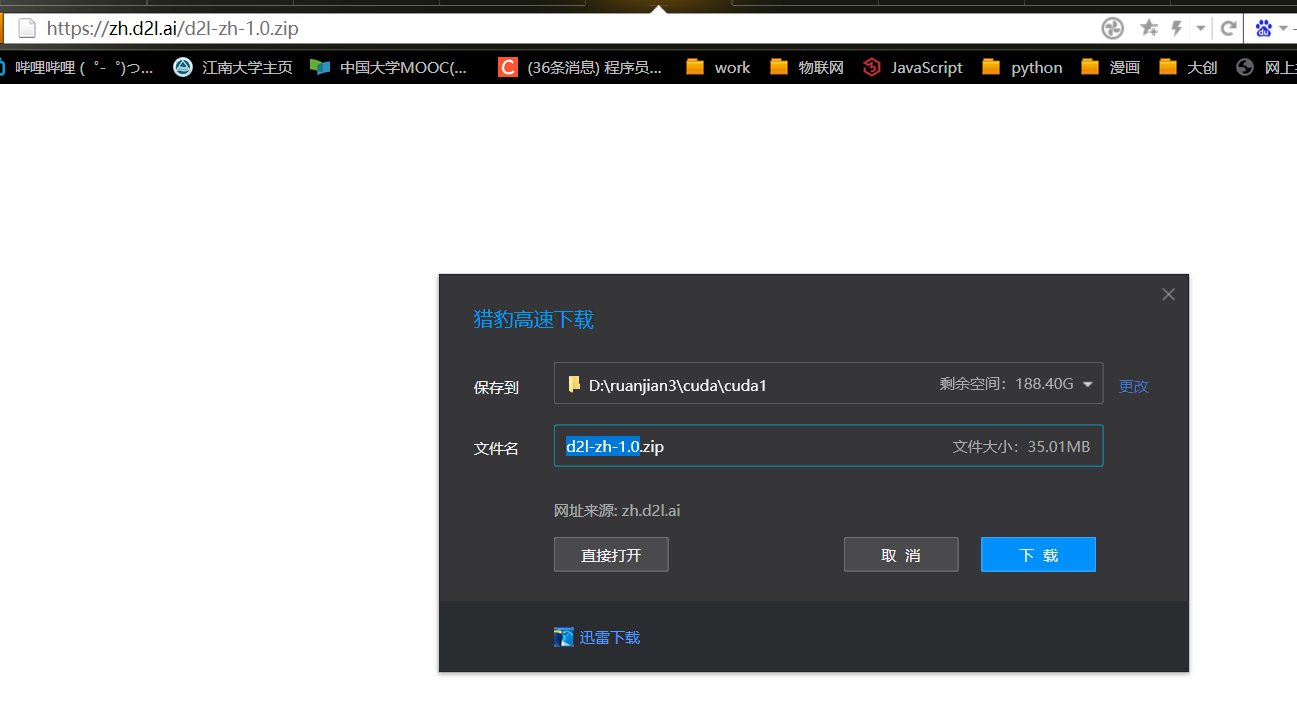Click the 迅雷 Thunder icon
1297x712 pixels.
[x=564, y=637]
